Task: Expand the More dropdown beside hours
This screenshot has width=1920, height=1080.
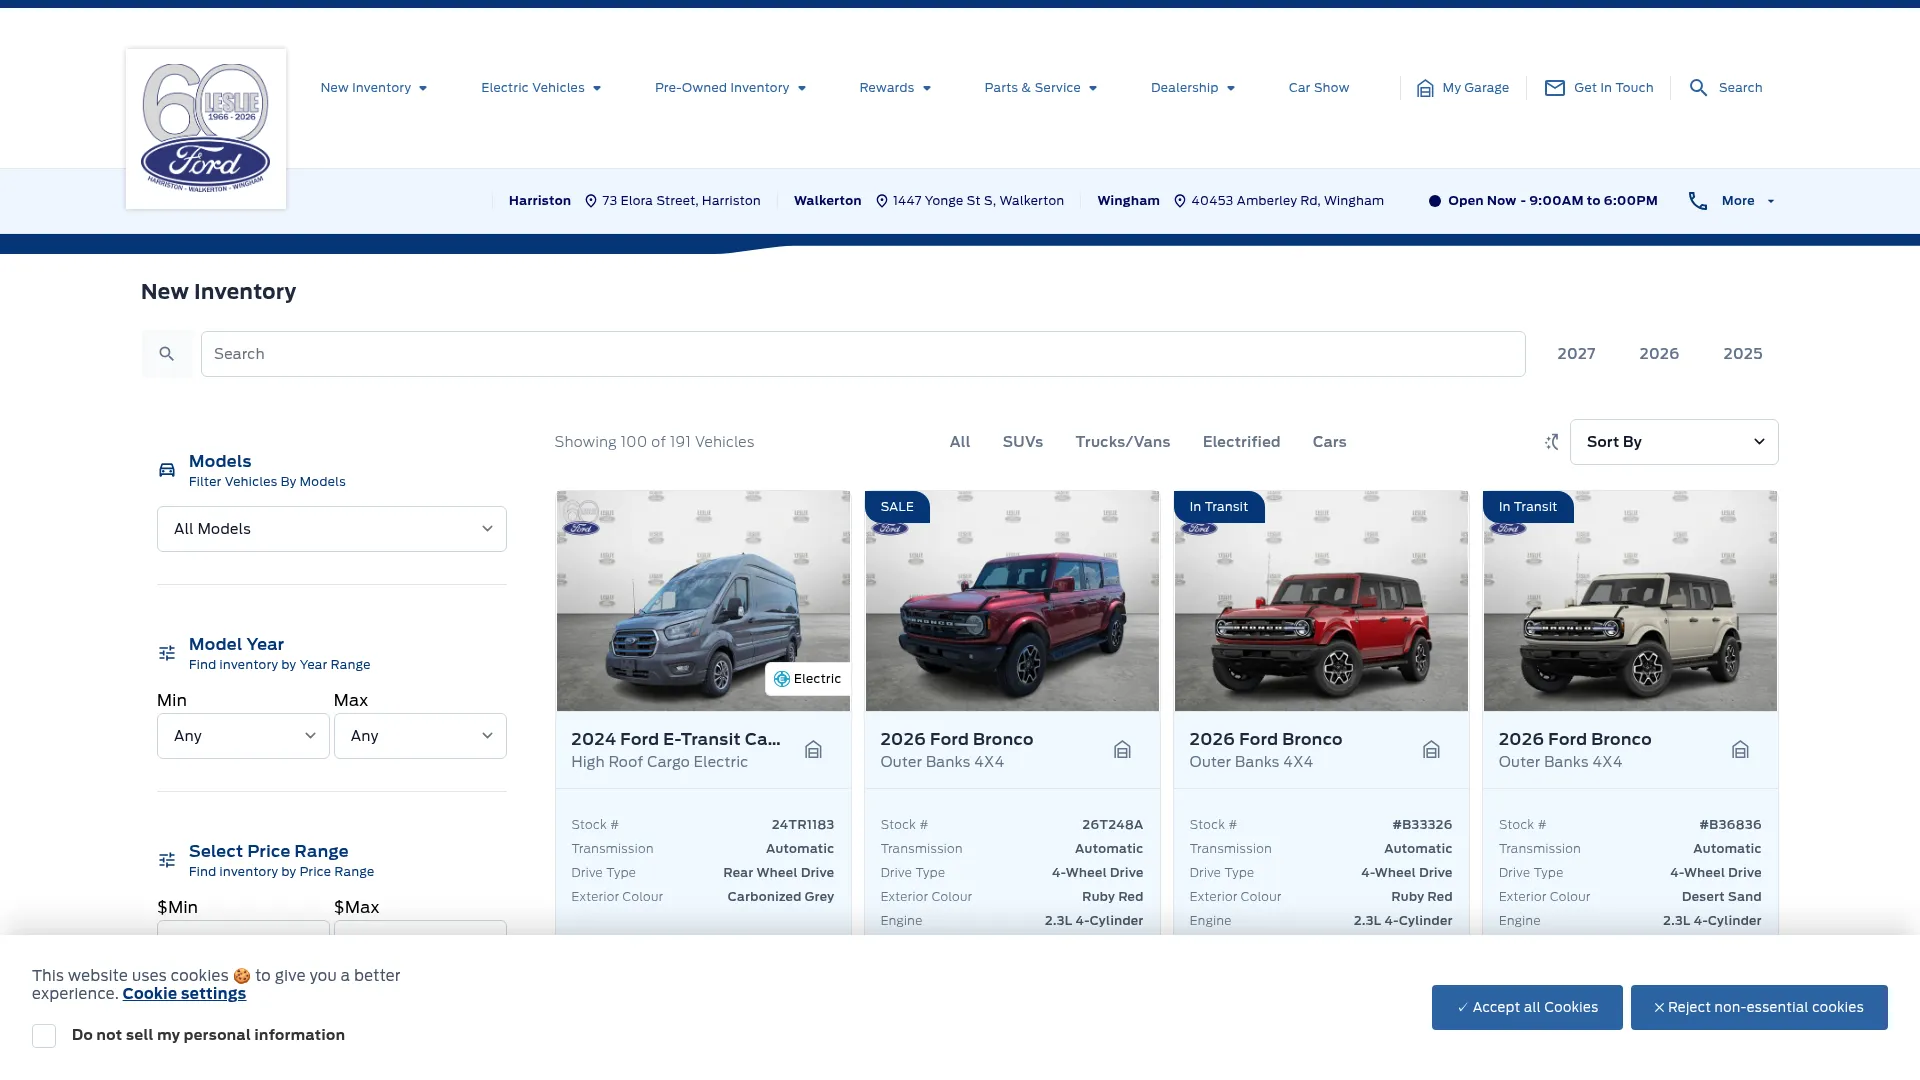Action: pyautogui.click(x=1748, y=201)
